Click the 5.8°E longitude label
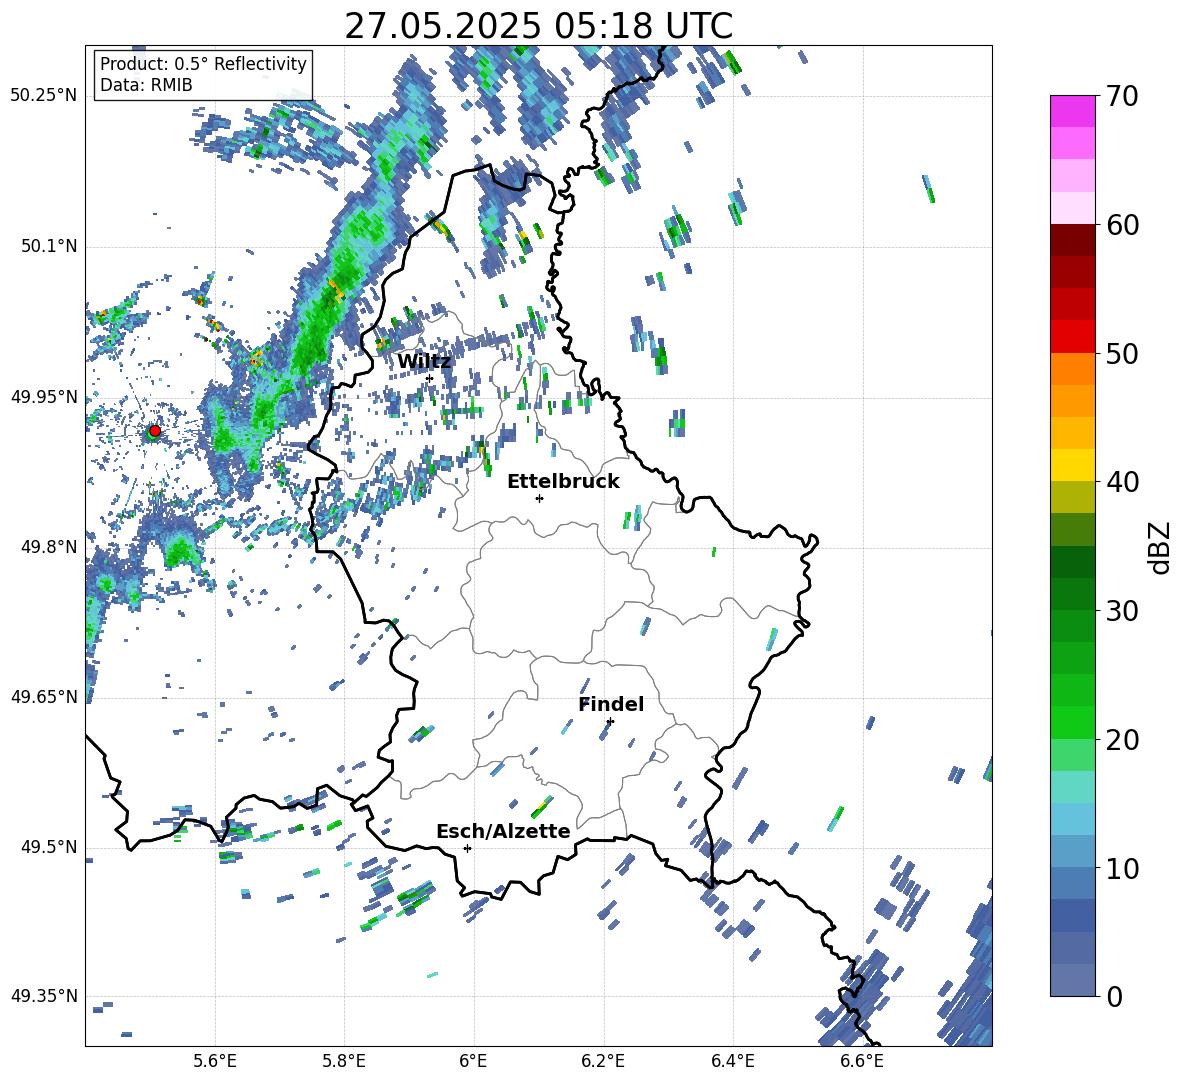Image resolution: width=1184 pixels, height=1081 pixels. (x=344, y=1061)
